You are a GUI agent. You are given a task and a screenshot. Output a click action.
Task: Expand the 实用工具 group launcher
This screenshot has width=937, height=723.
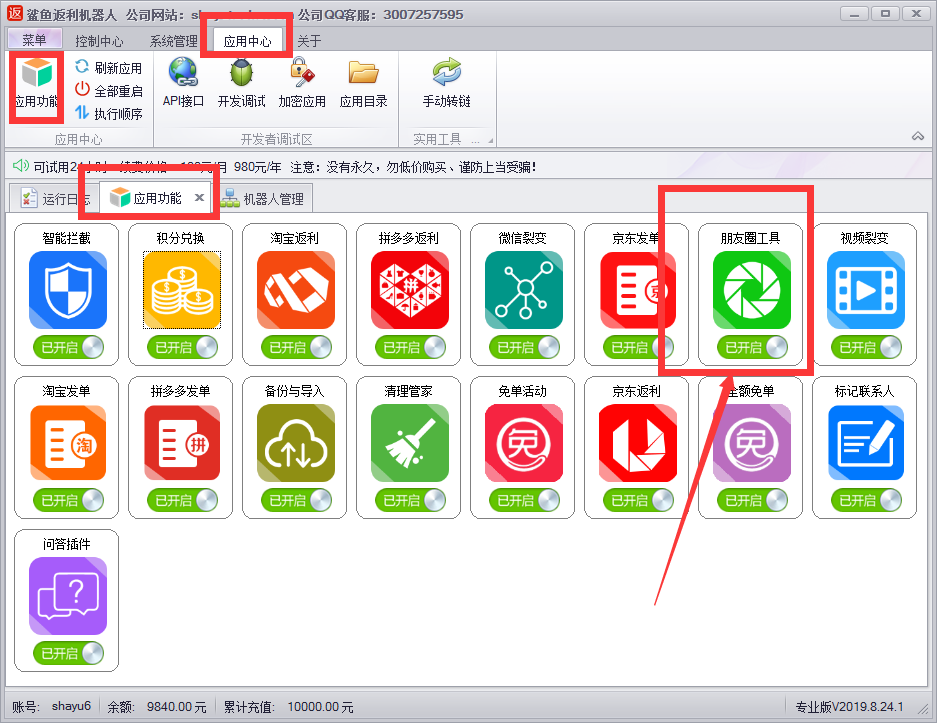point(490,140)
